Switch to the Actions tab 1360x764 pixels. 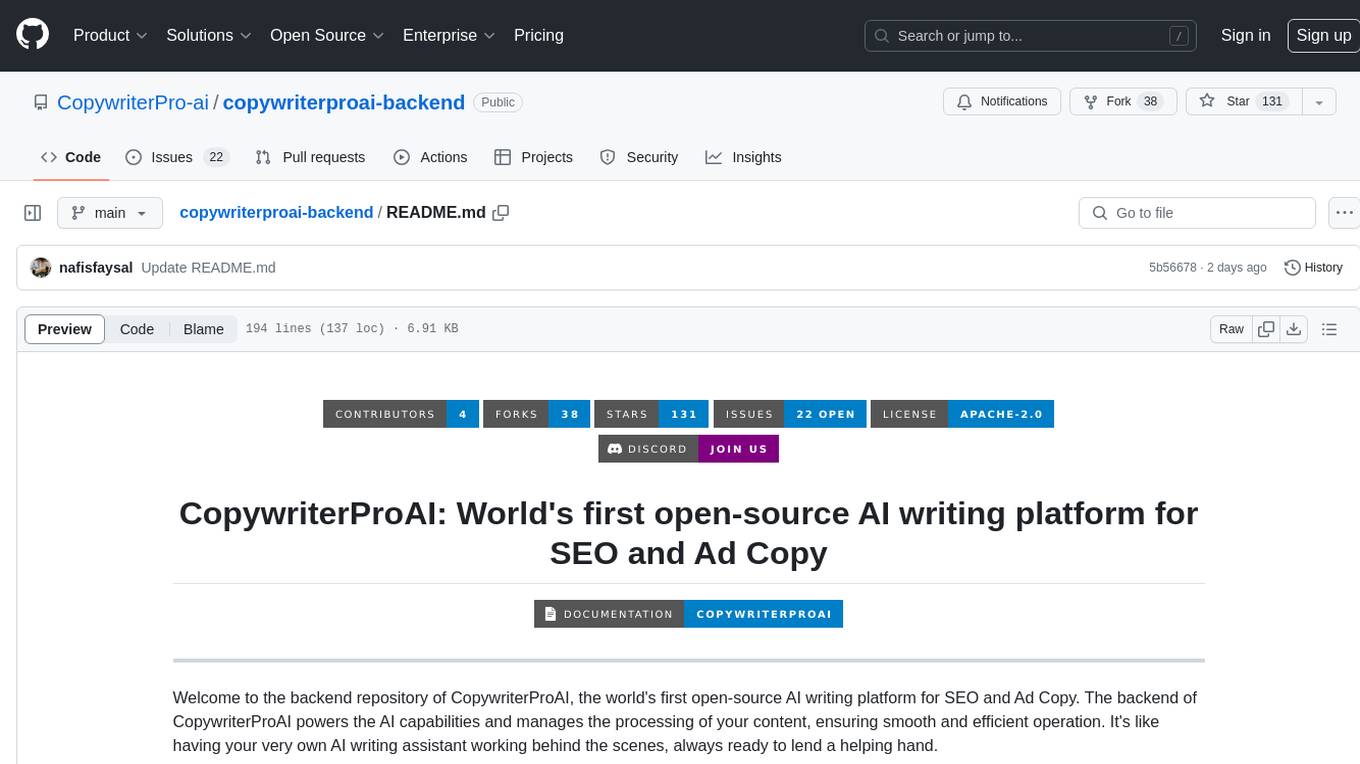click(x=430, y=157)
